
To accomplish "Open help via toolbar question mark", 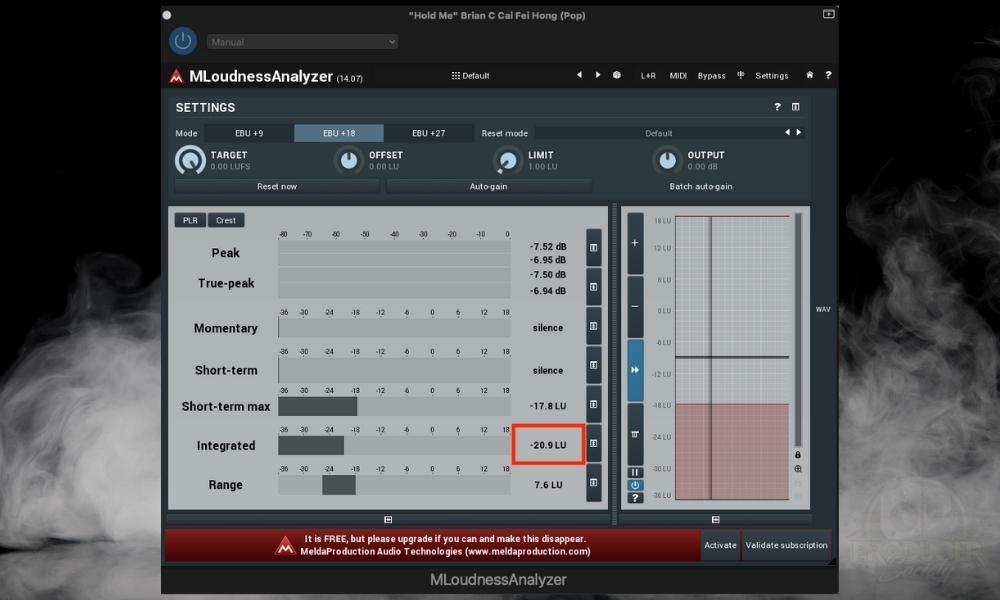I will [828, 75].
